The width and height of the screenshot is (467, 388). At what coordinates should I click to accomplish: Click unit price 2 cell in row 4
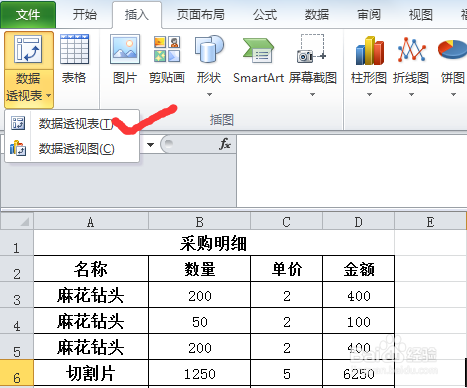pos(286,321)
